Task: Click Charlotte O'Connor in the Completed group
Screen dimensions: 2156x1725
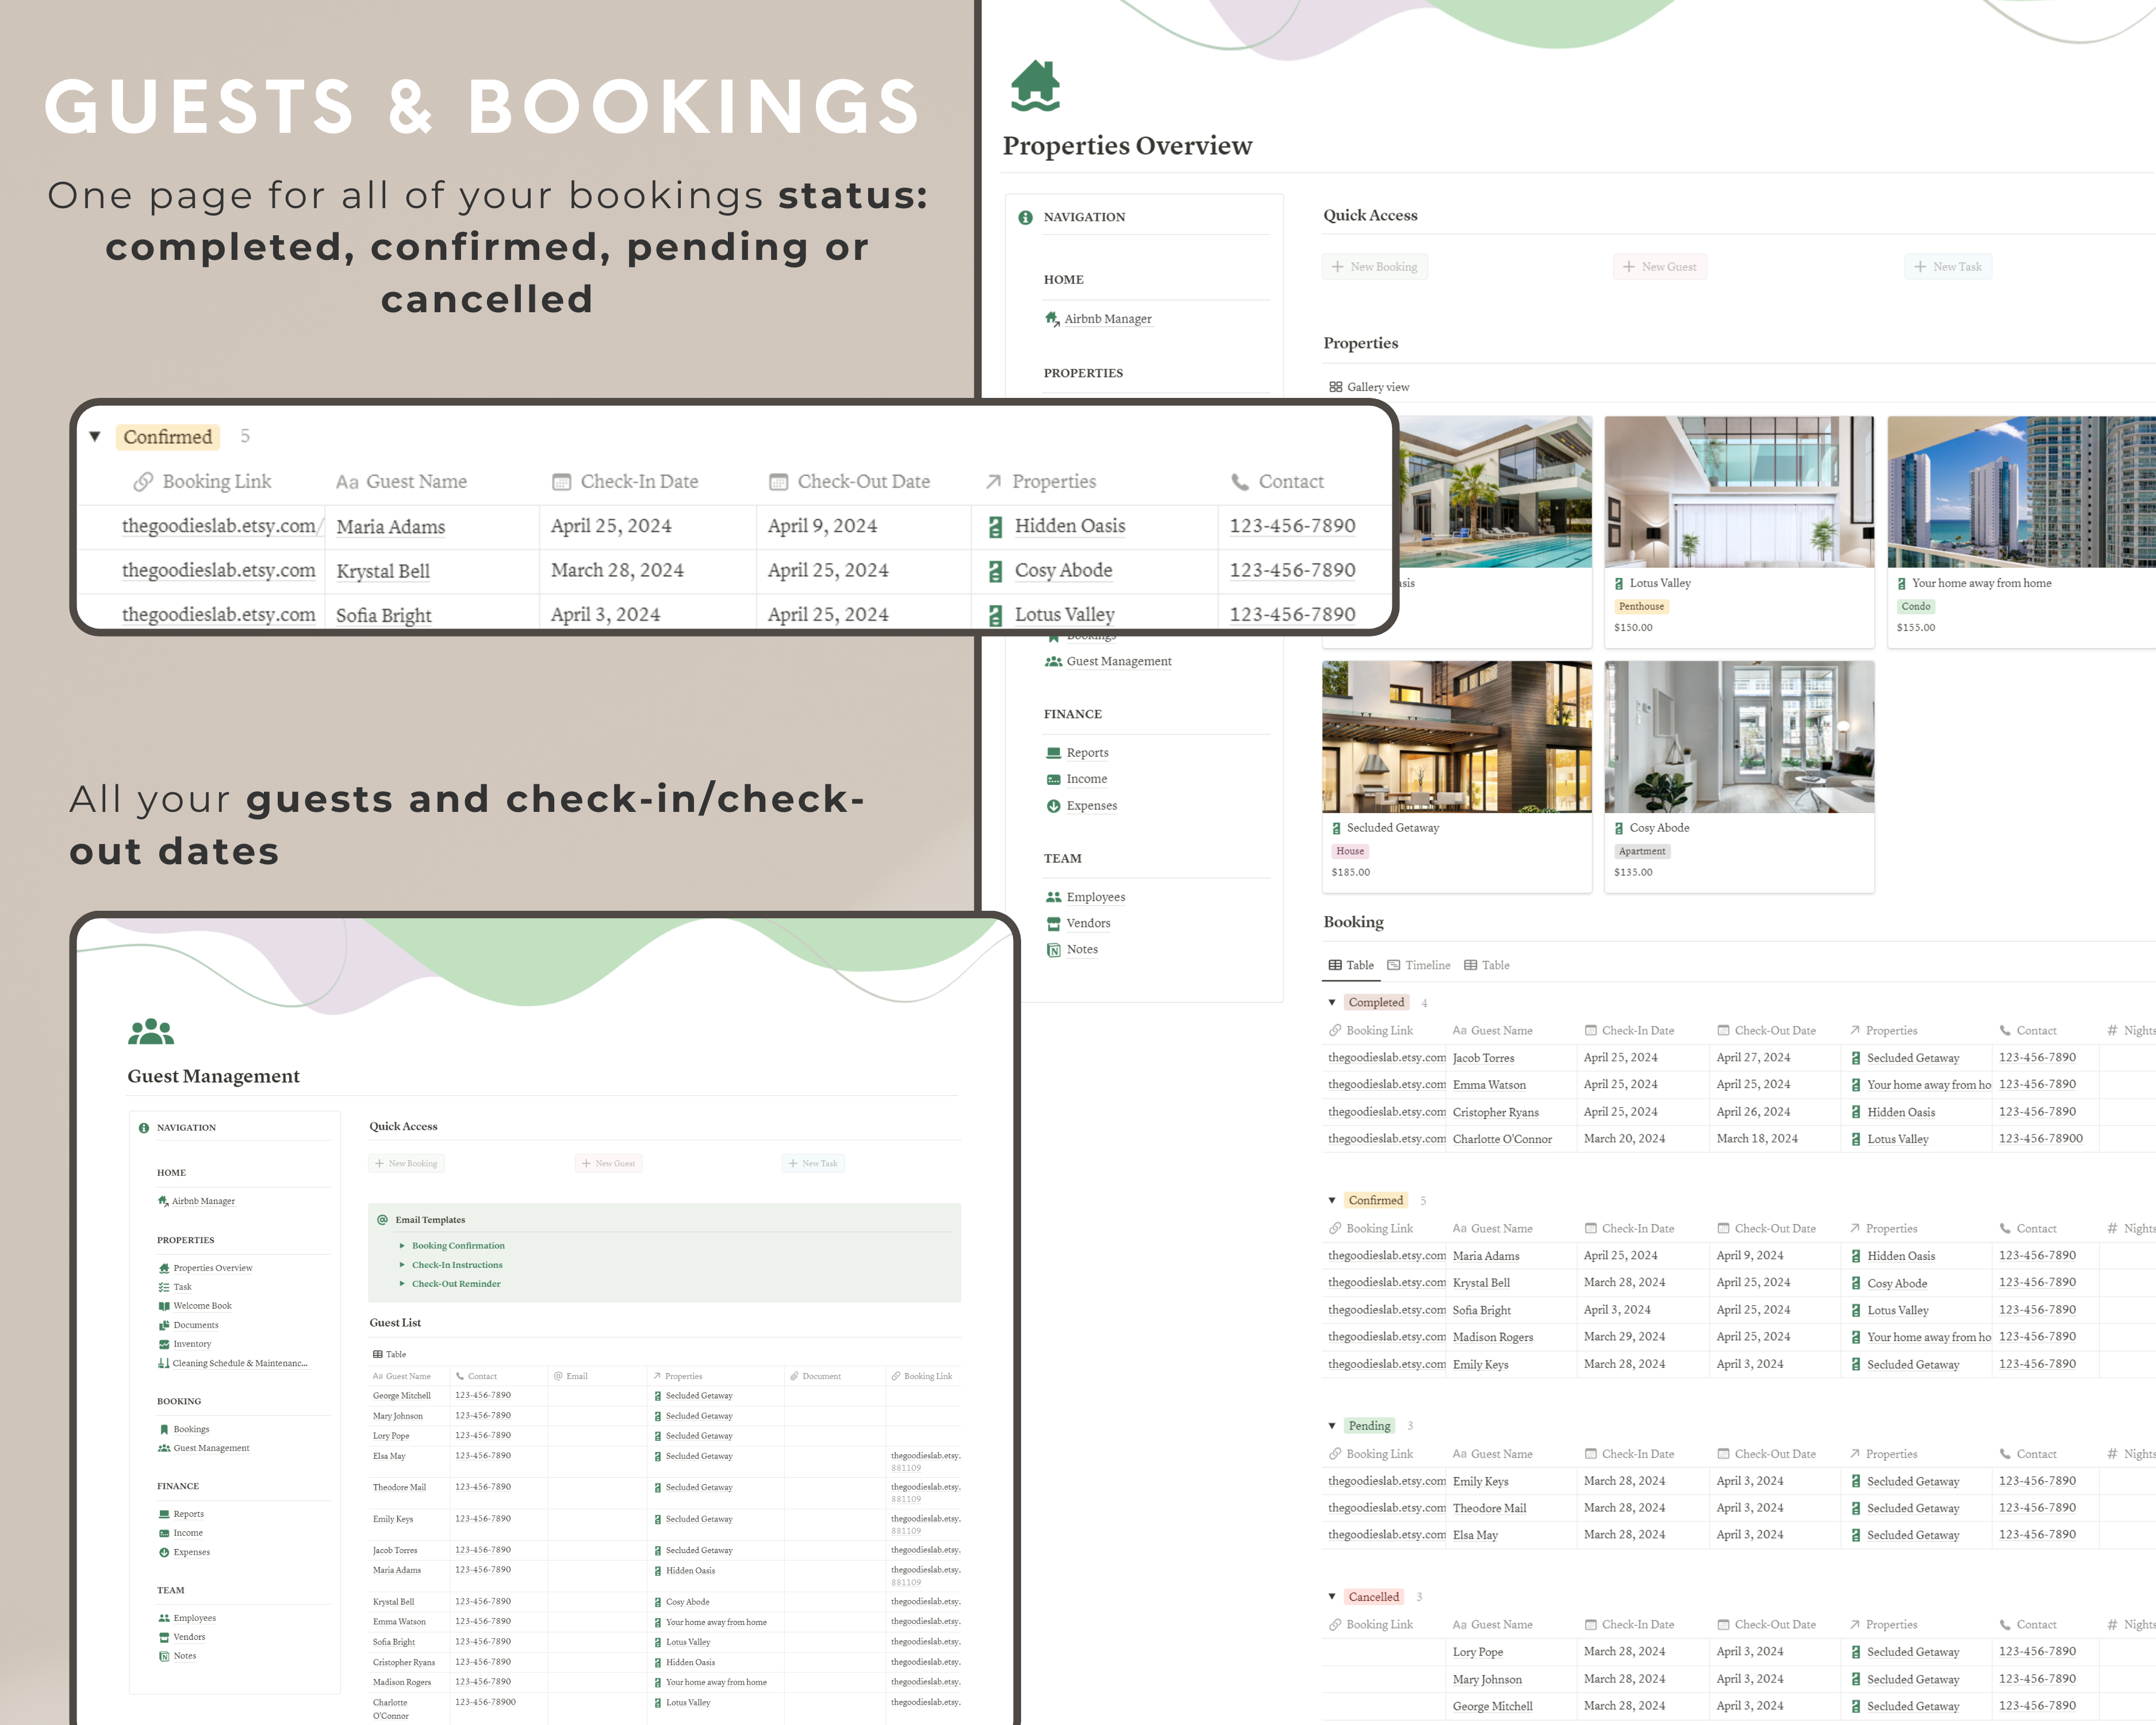Action: tap(1502, 1139)
